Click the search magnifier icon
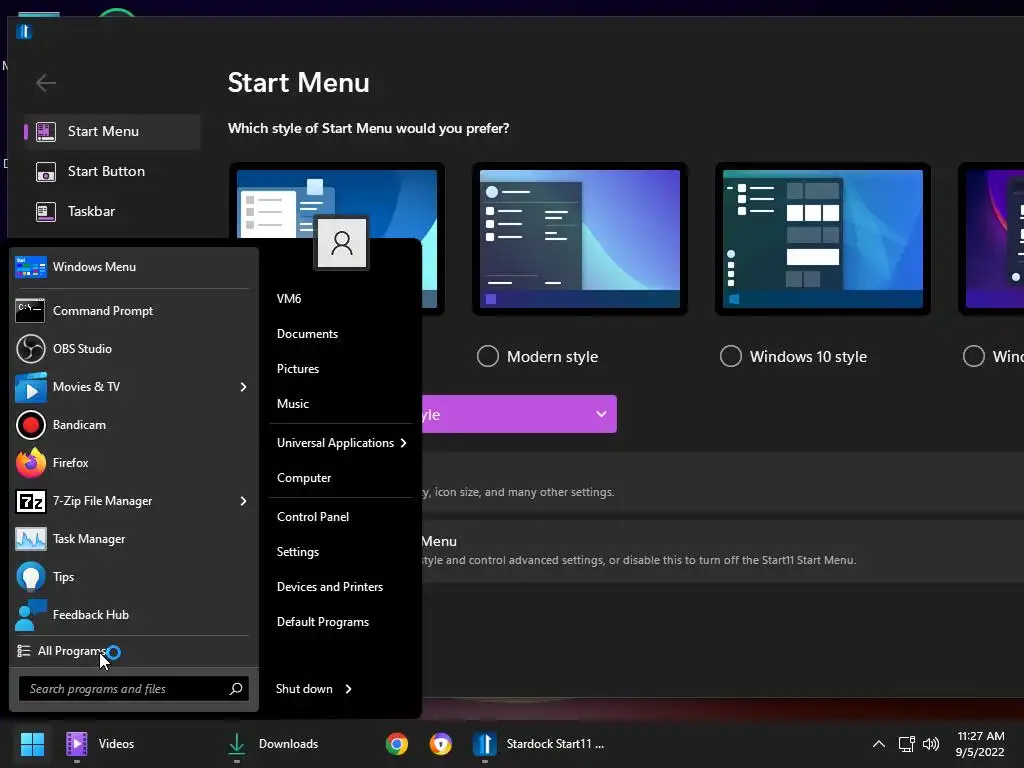Viewport: 1024px width, 768px height. pyautogui.click(x=236, y=689)
